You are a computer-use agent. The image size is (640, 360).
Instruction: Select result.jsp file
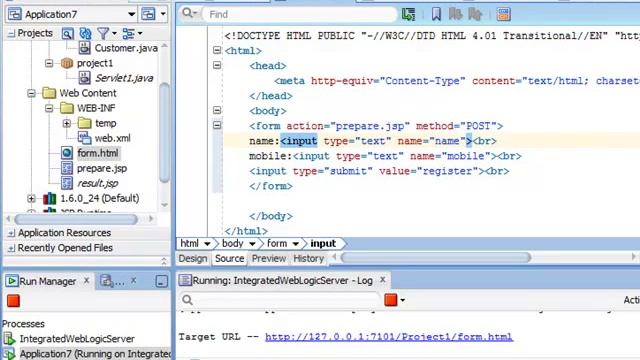[x=98, y=183]
